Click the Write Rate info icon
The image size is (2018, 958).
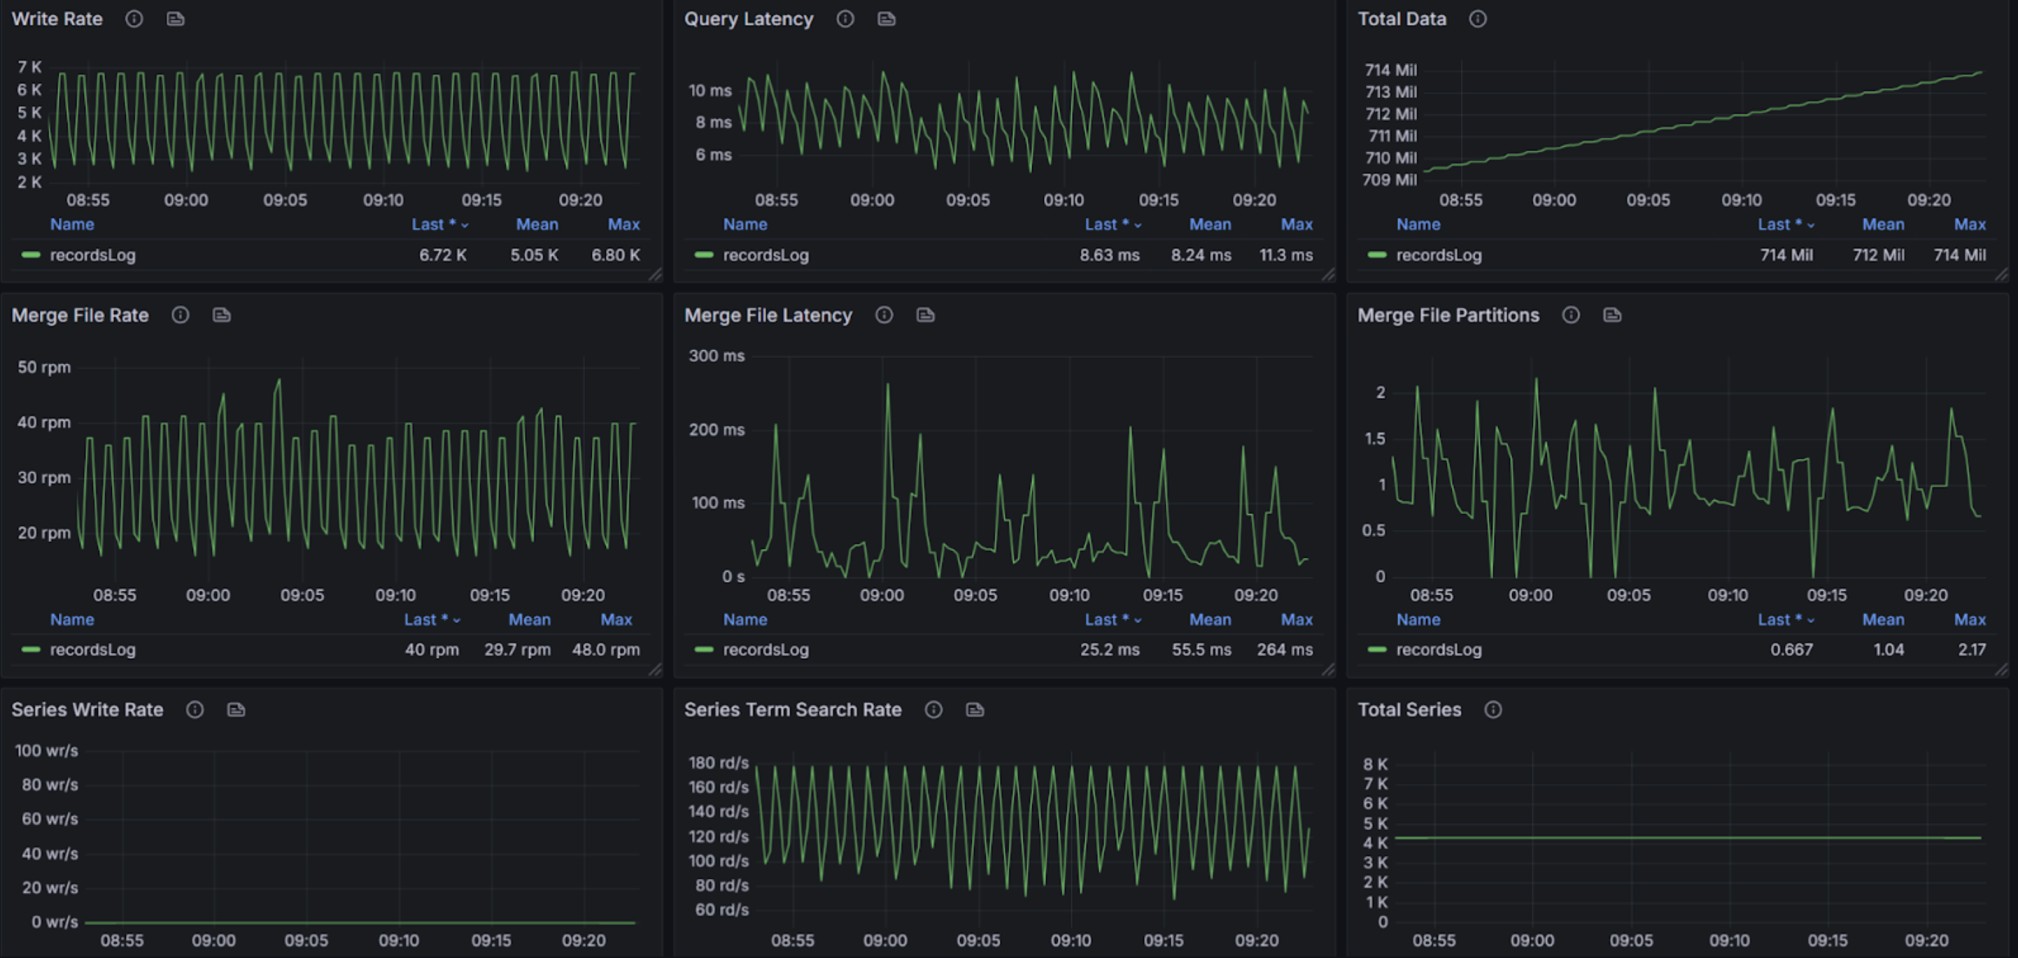pyautogui.click(x=134, y=19)
